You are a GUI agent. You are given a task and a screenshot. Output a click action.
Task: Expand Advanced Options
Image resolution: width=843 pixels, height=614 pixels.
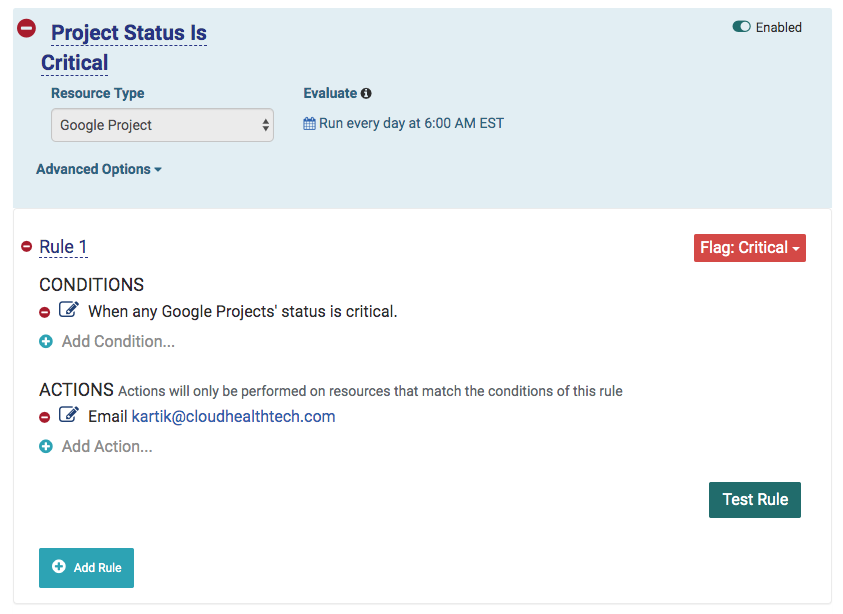98,169
